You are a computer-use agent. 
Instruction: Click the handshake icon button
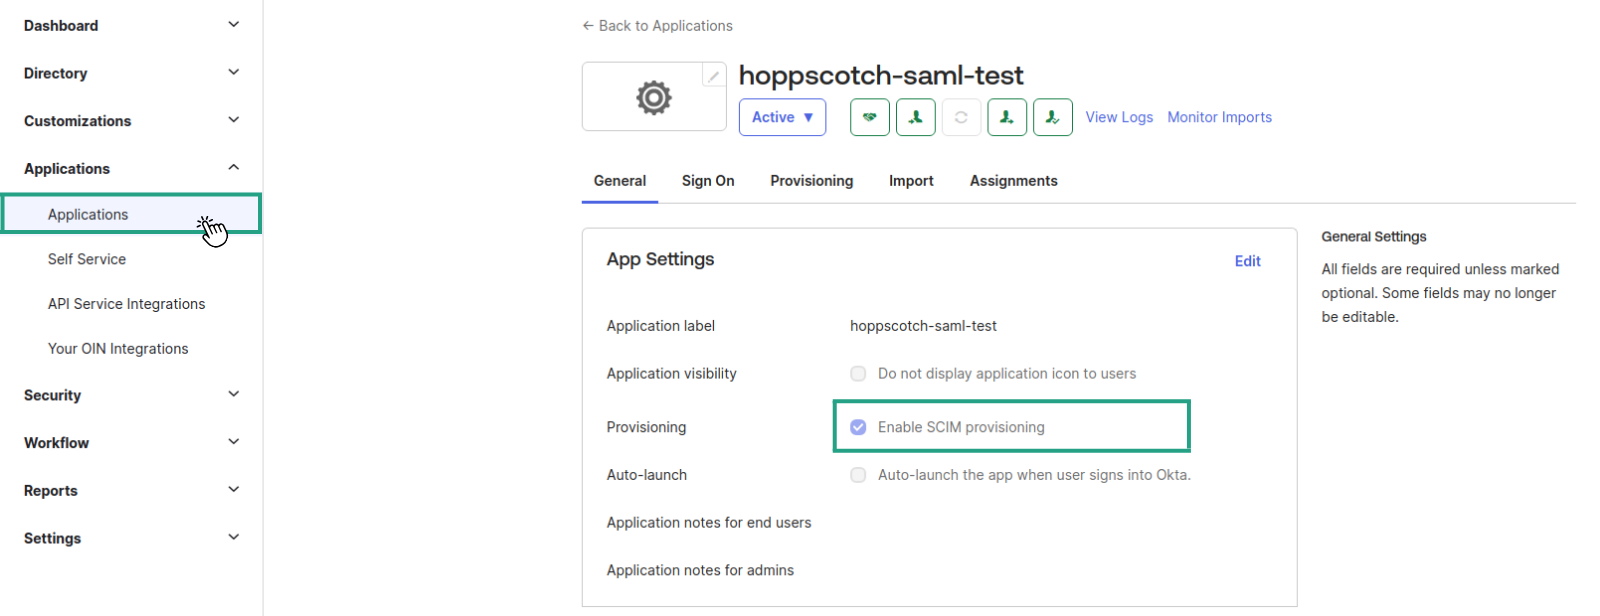(x=870, y=117)
